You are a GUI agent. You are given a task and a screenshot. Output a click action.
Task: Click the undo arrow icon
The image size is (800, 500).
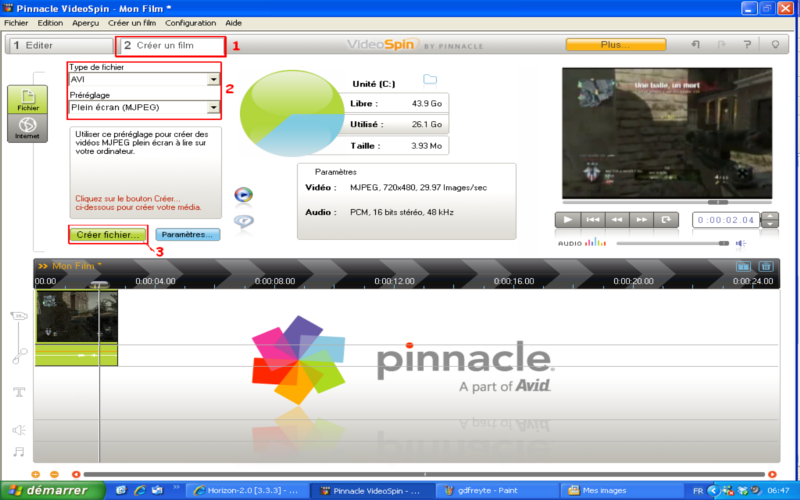(695, 45)
